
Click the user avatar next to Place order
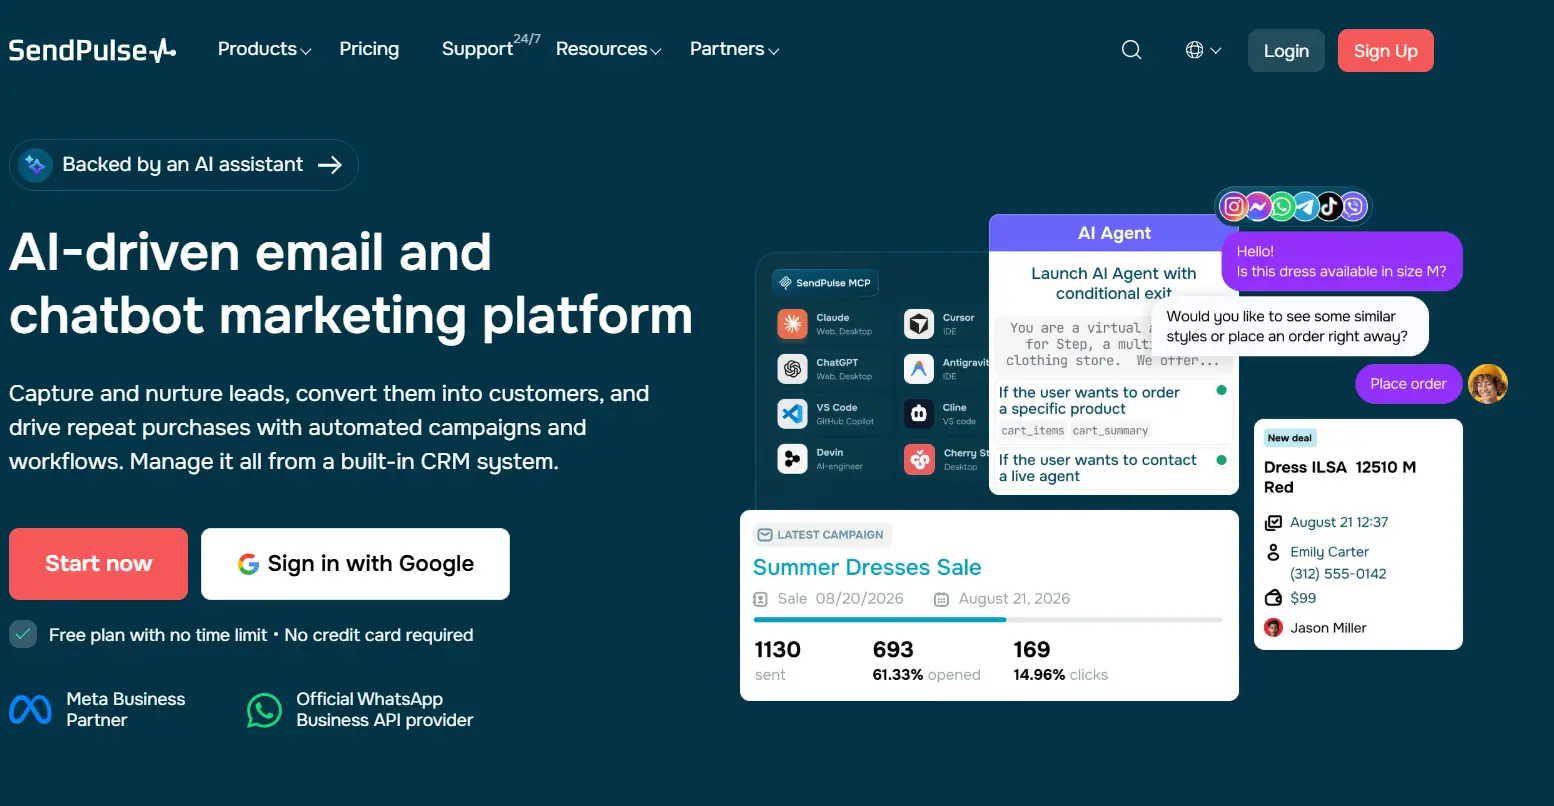(x=1487, y=384)
